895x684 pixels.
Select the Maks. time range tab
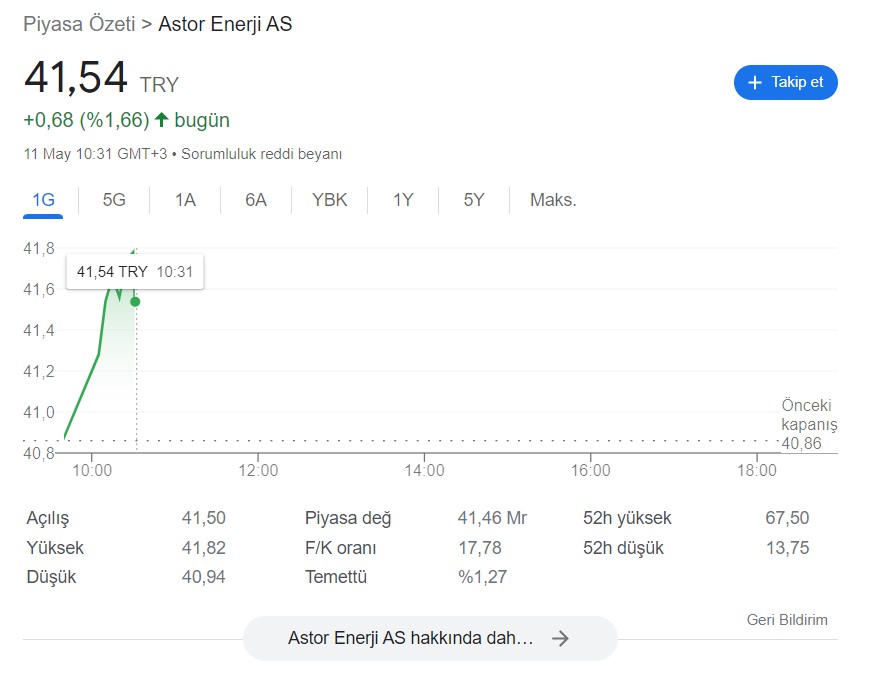coord(553,200)
